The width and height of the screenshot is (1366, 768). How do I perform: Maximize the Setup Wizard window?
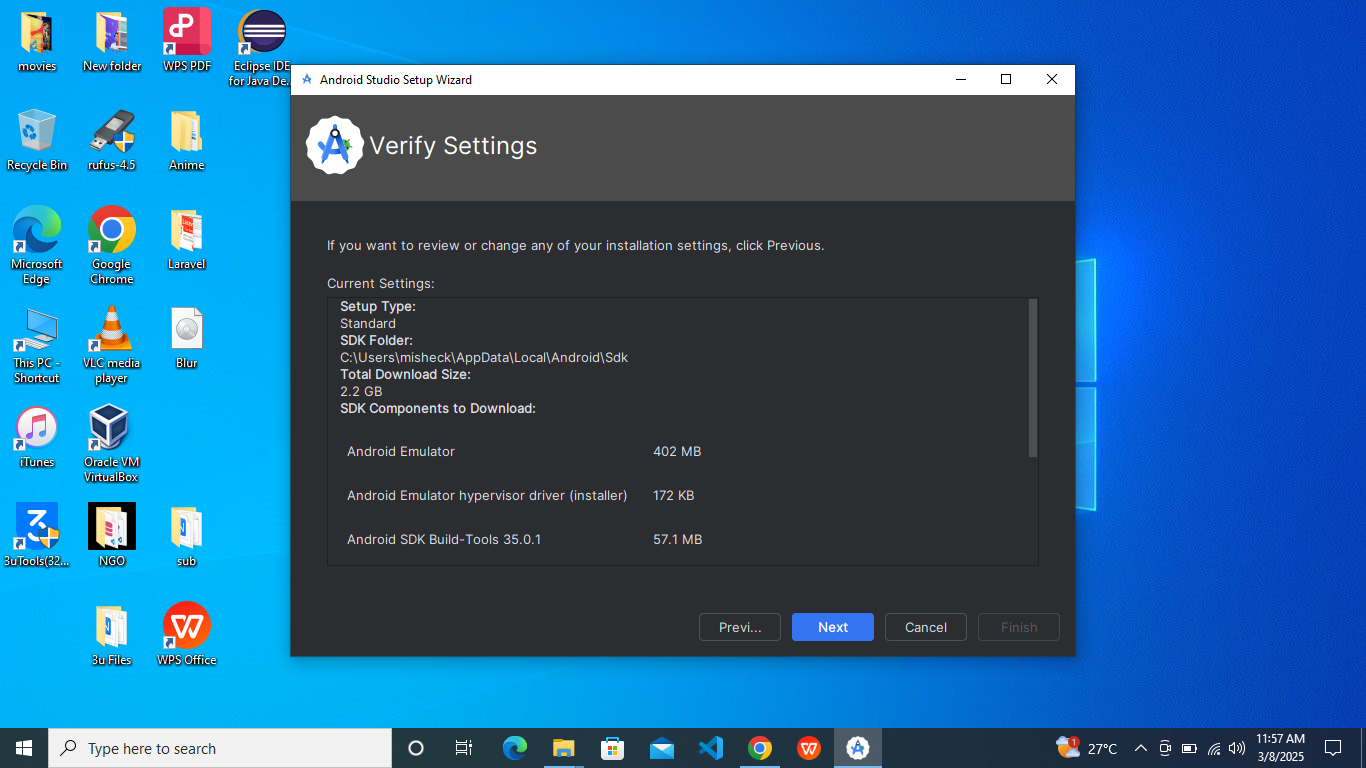click(x=1006, y=80)
